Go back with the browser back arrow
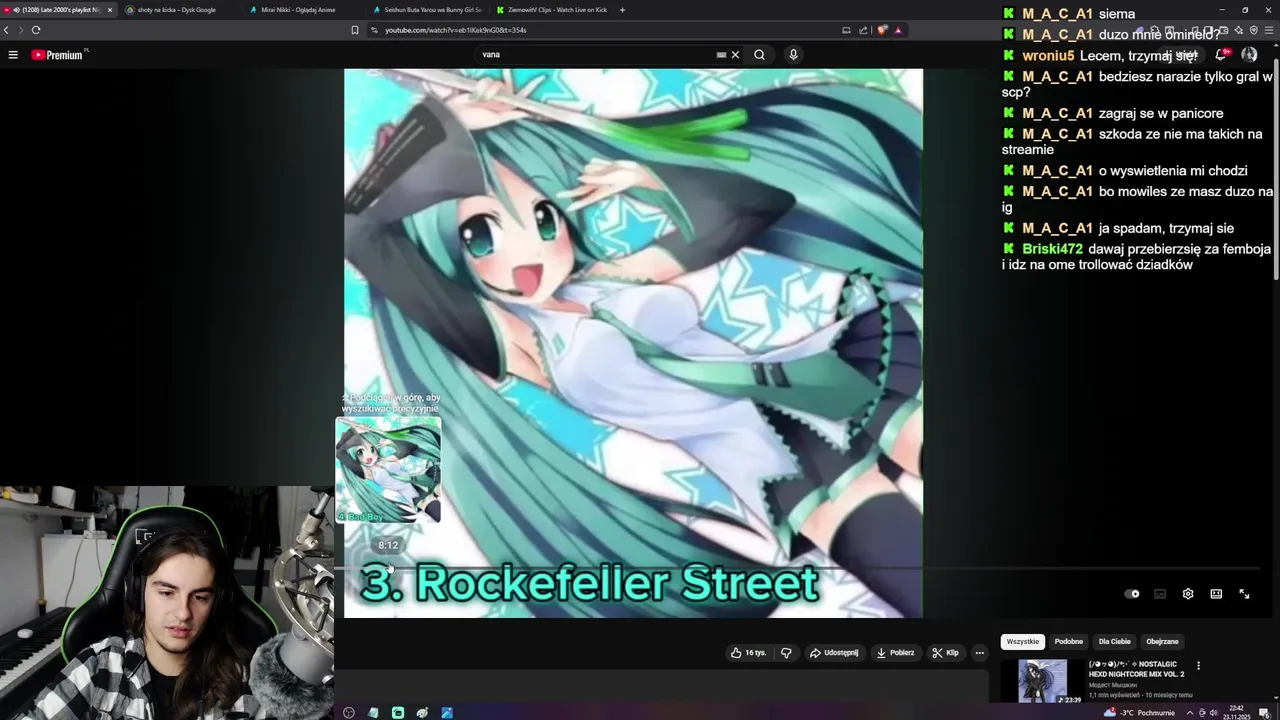 coord(6,30)
